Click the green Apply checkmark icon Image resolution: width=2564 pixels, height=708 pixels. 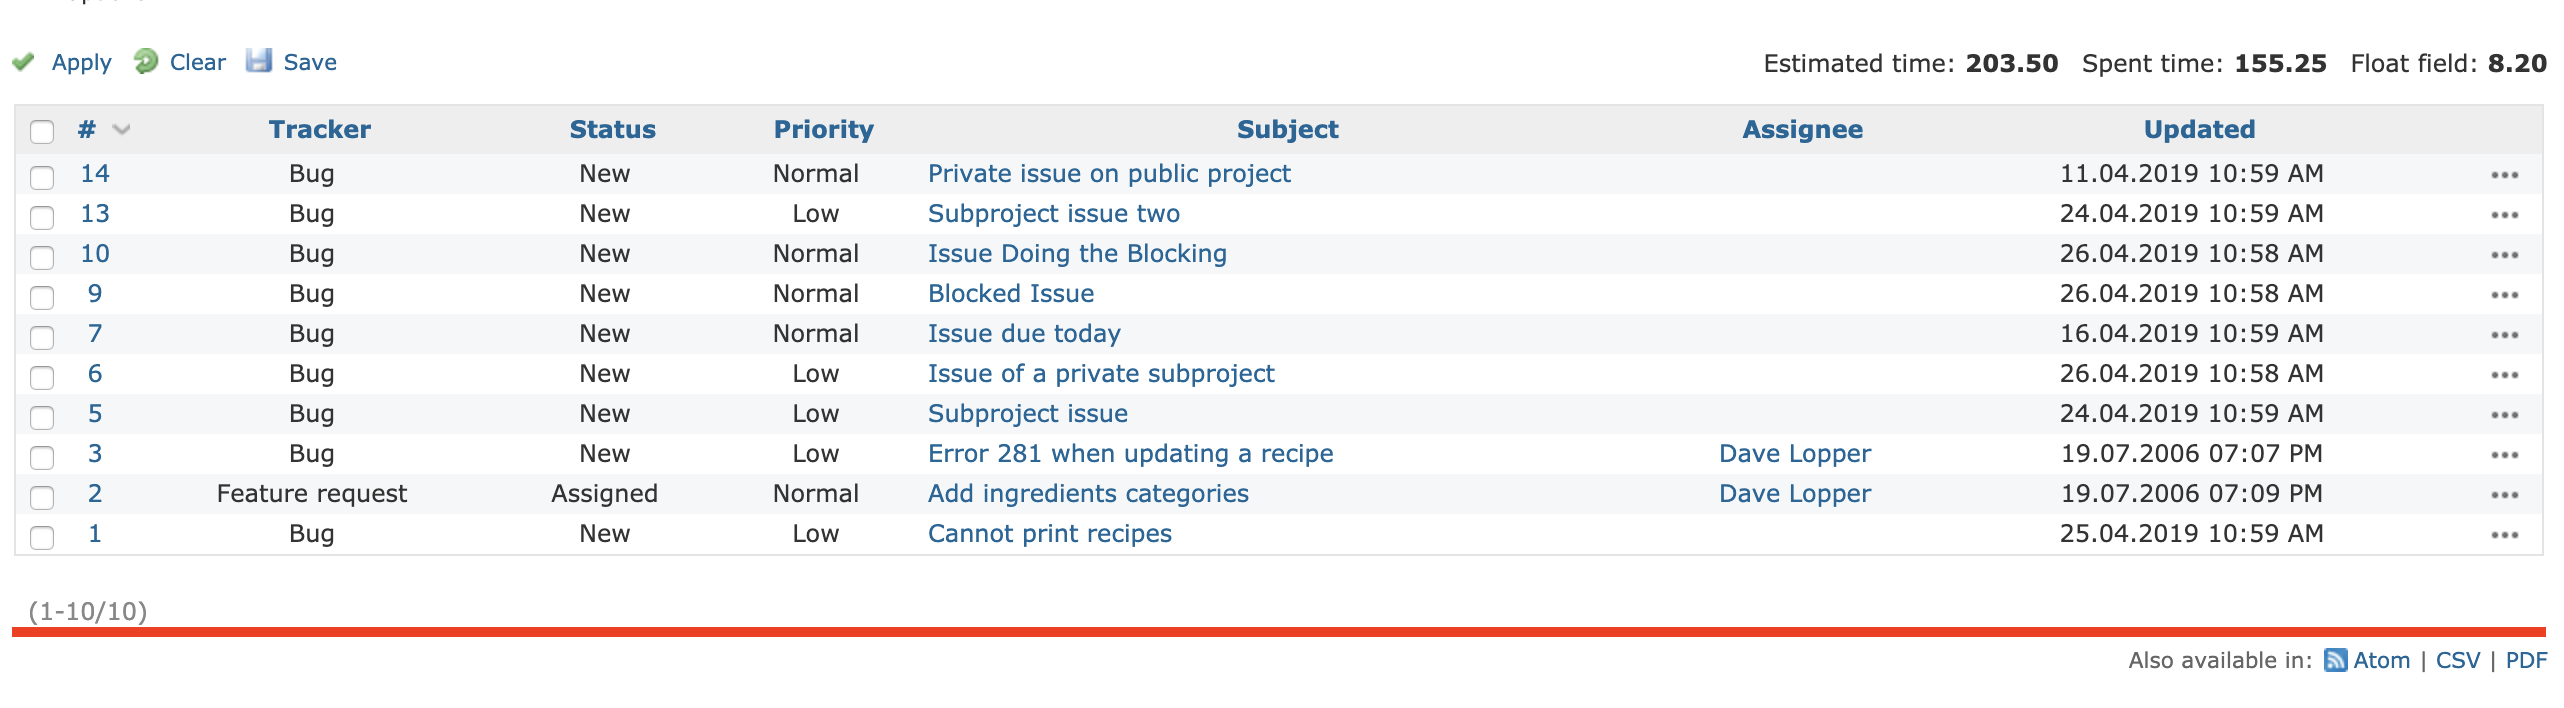pos(23,62)
